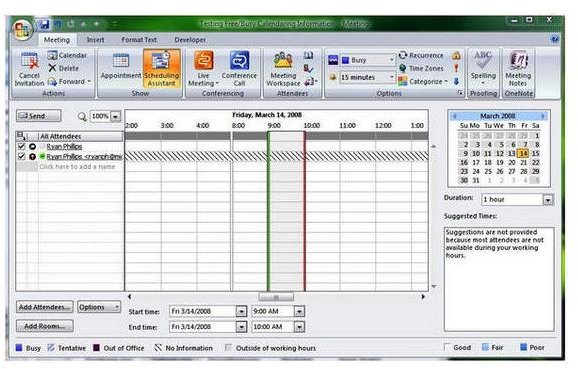Save using the quick access floppy icon
Viewport: 578px width, 369px height.
[x=45, y=25]
